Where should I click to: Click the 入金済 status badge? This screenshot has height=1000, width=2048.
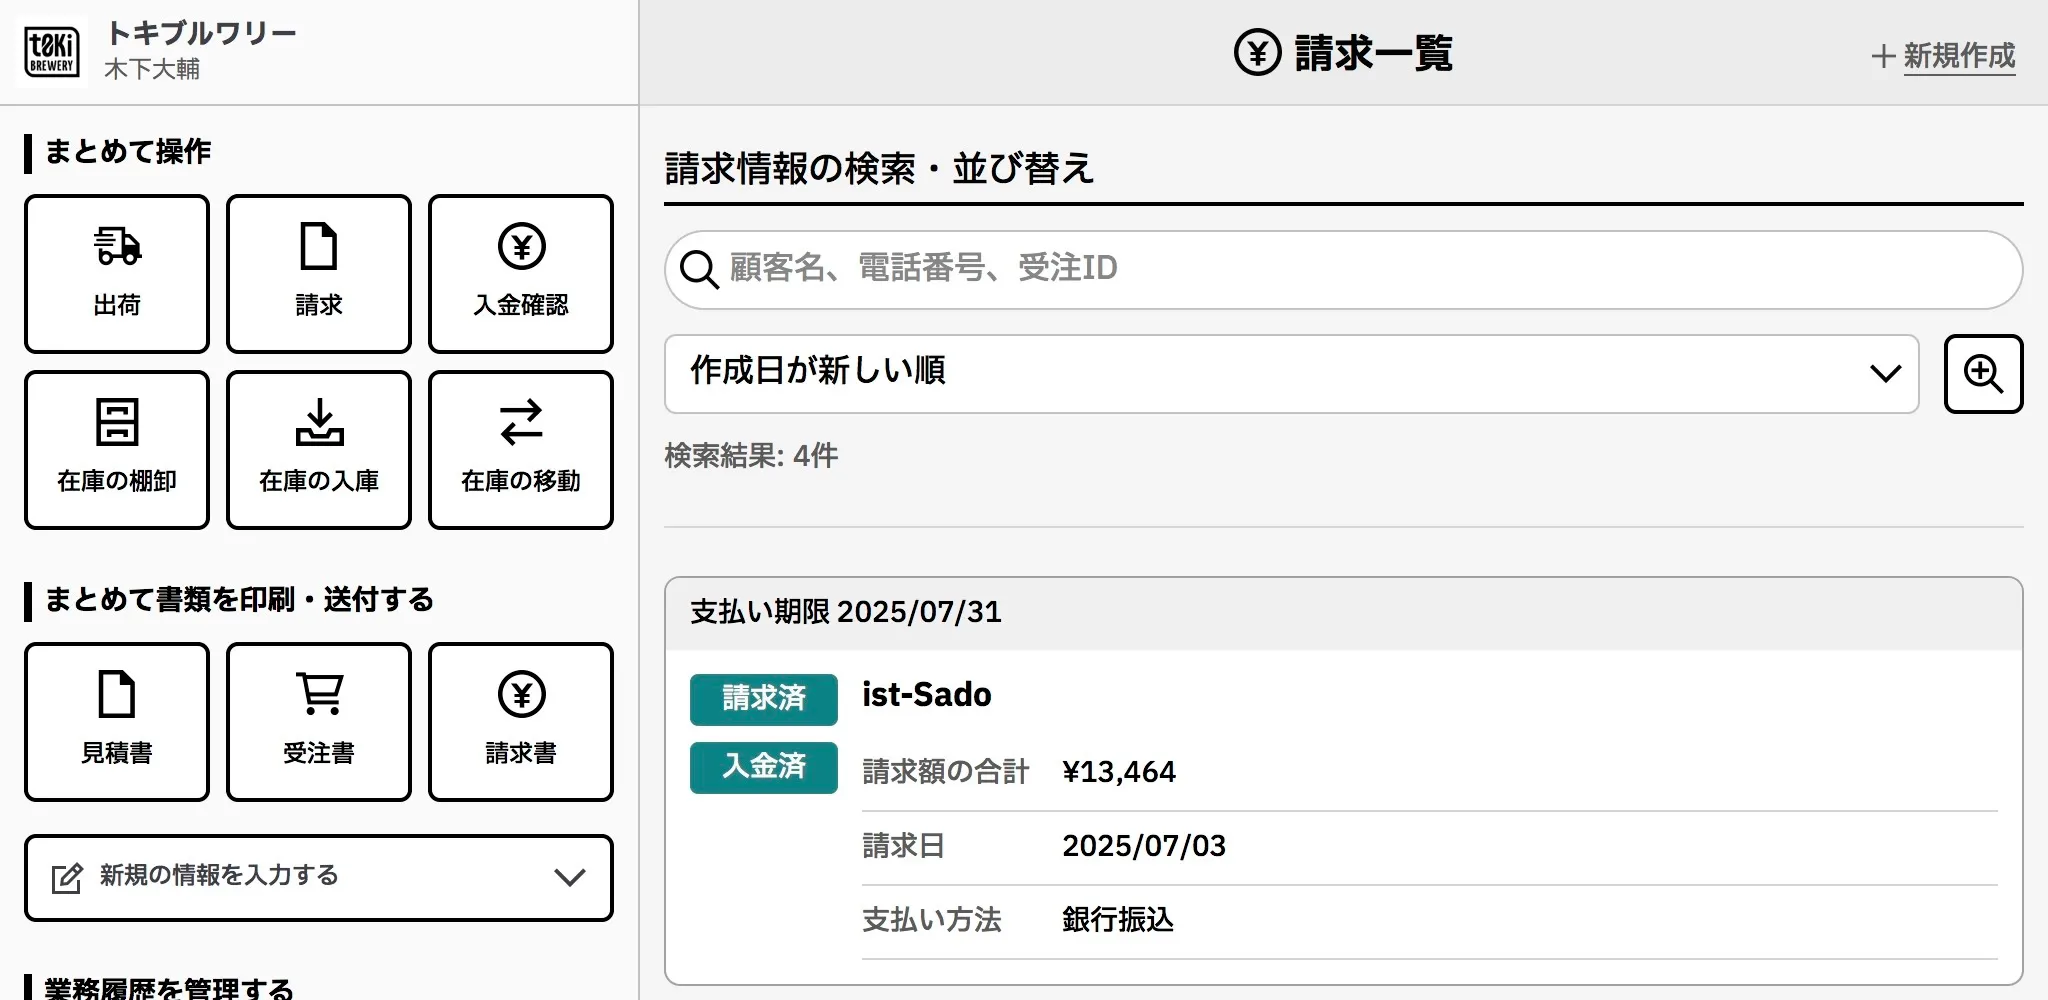point(763,767)
